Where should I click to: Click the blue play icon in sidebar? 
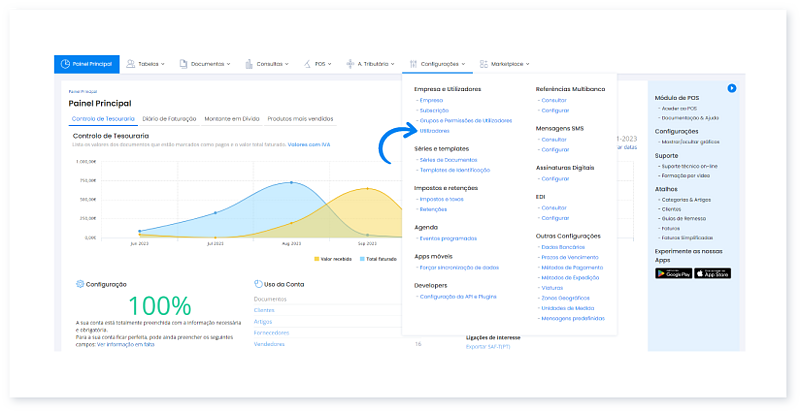click(x=732, y=88)
